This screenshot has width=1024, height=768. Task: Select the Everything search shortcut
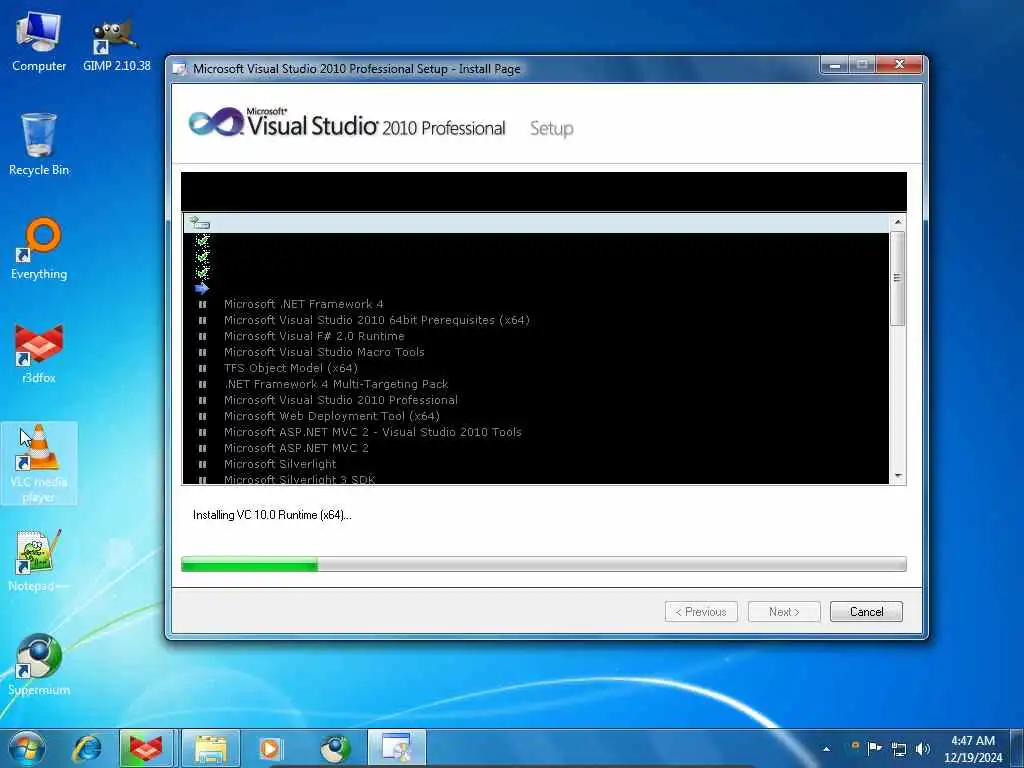click(x=39, y=249)
